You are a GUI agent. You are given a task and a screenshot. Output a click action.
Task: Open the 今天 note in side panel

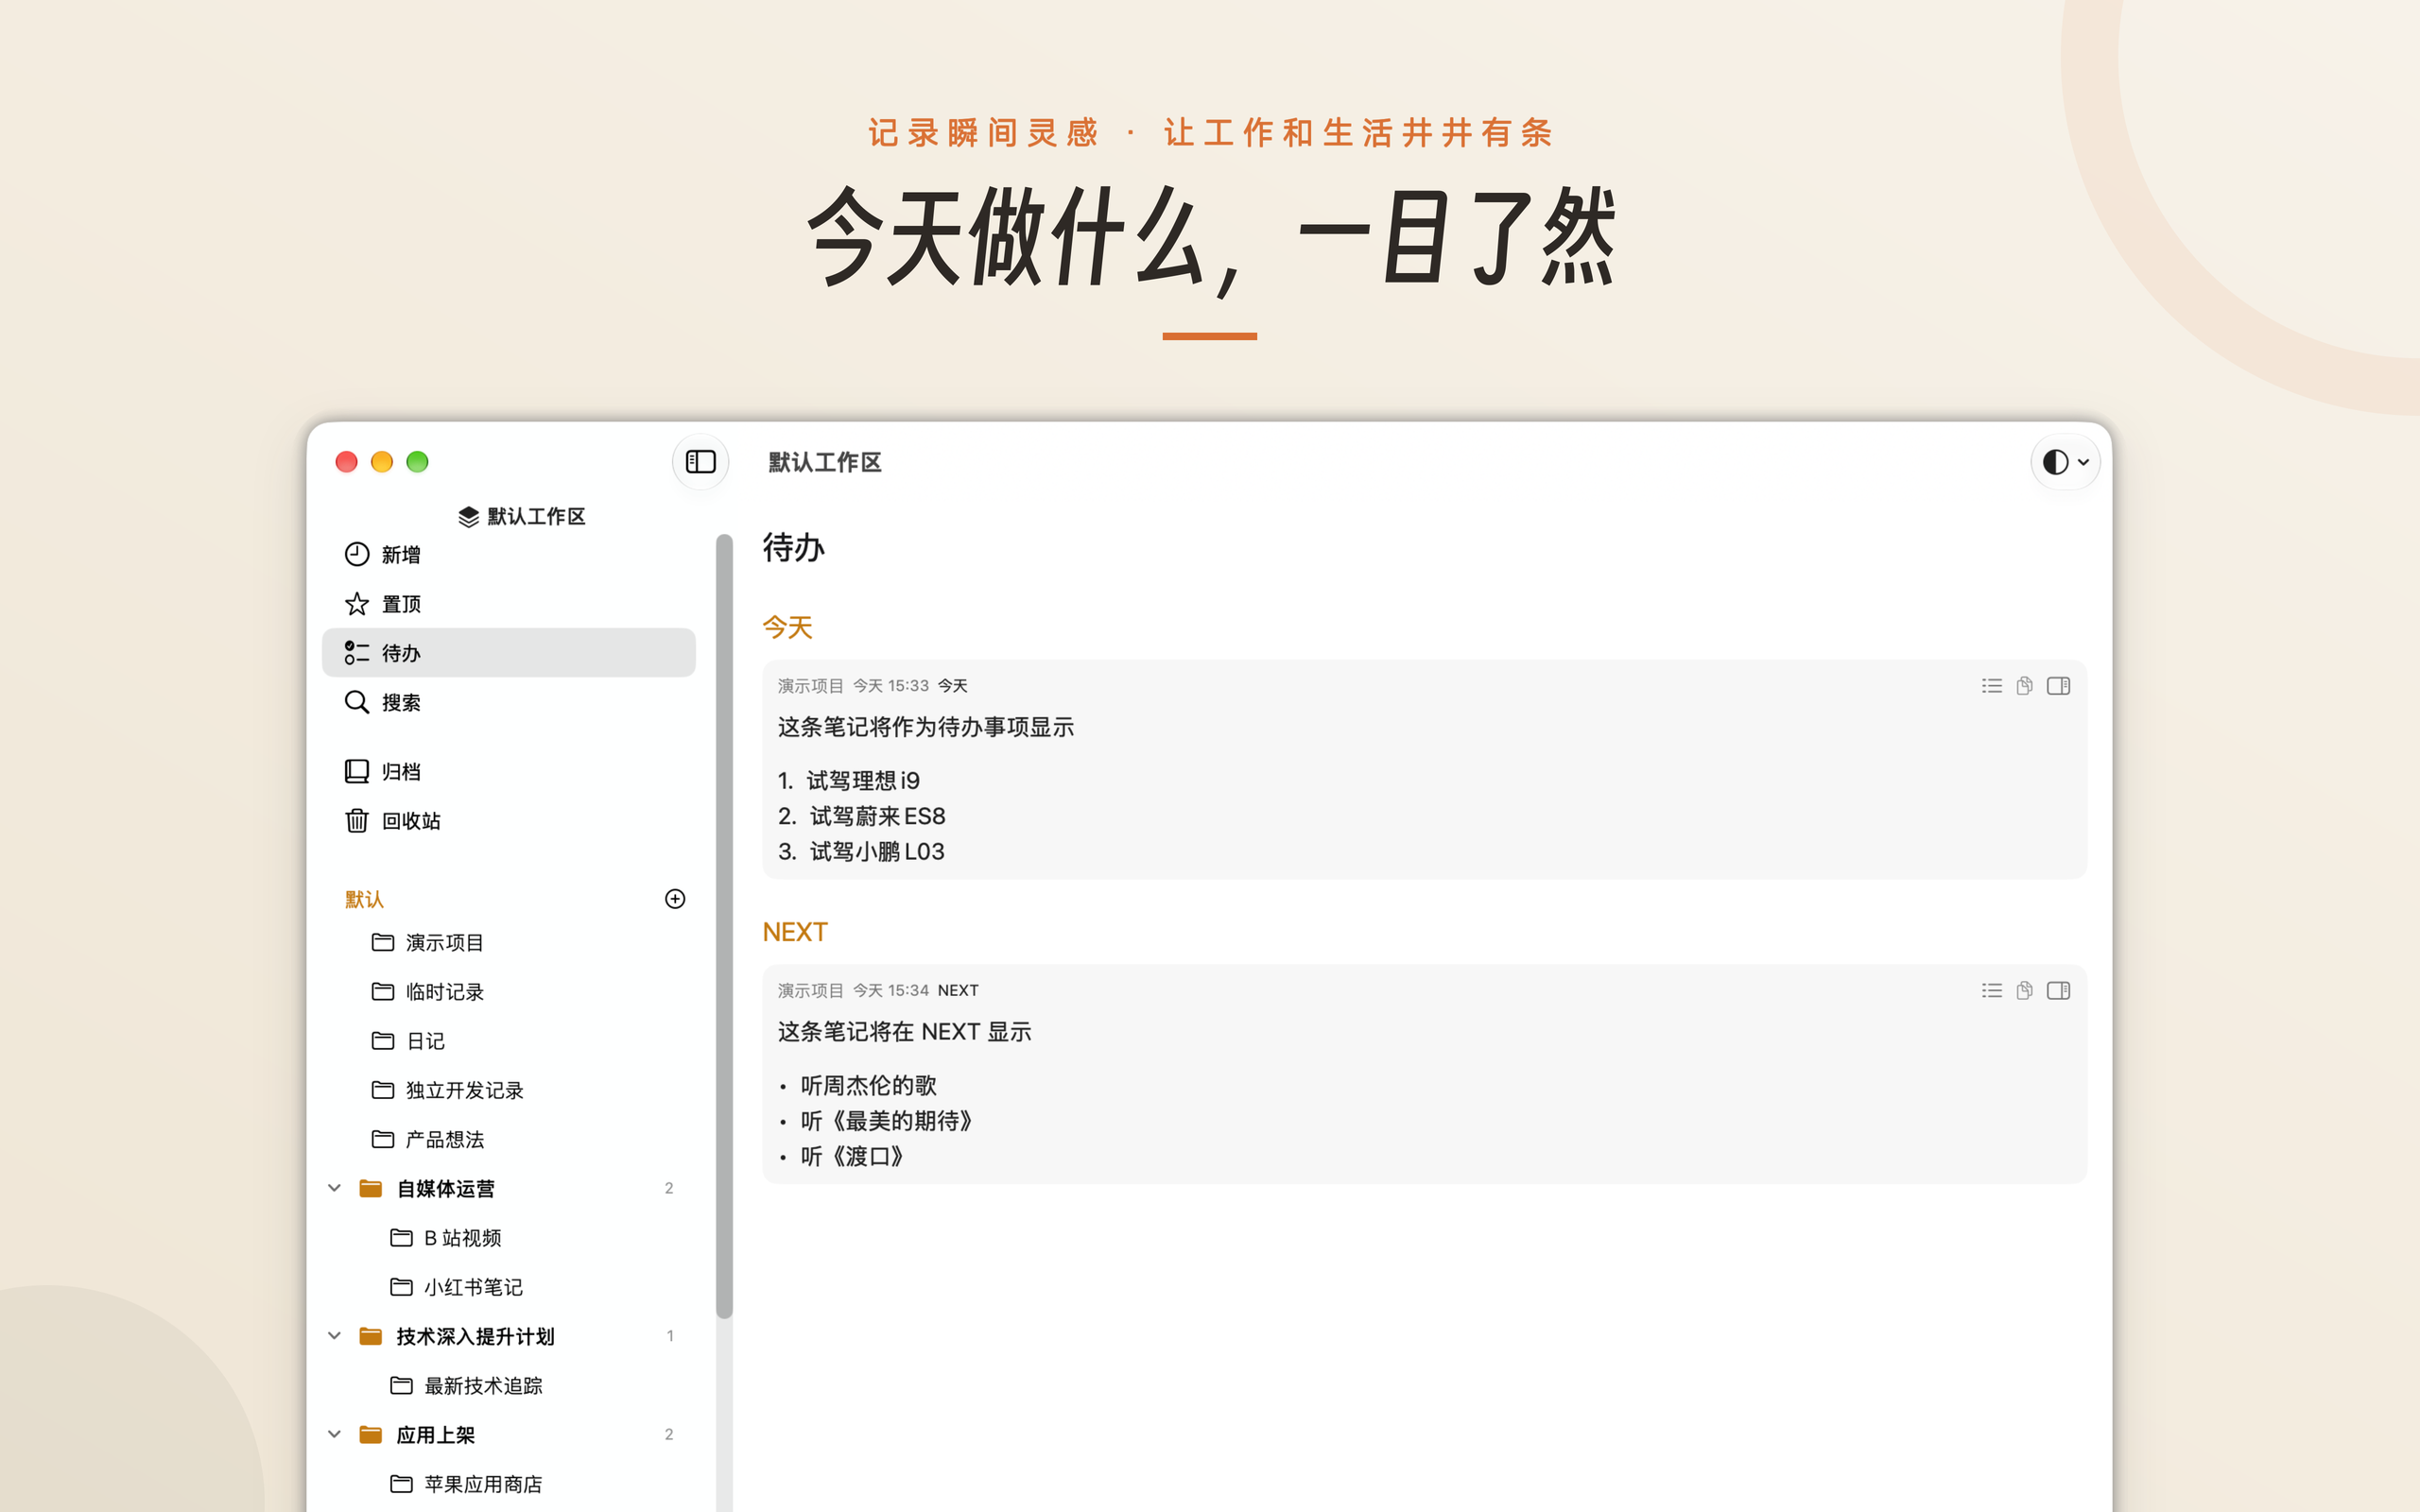(x=2058, y=686)
